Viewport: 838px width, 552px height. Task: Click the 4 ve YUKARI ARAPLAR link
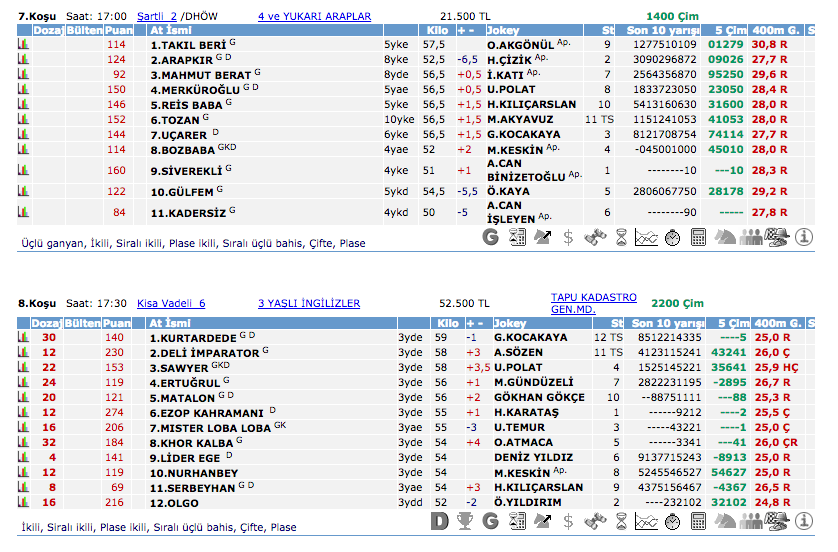314,17
